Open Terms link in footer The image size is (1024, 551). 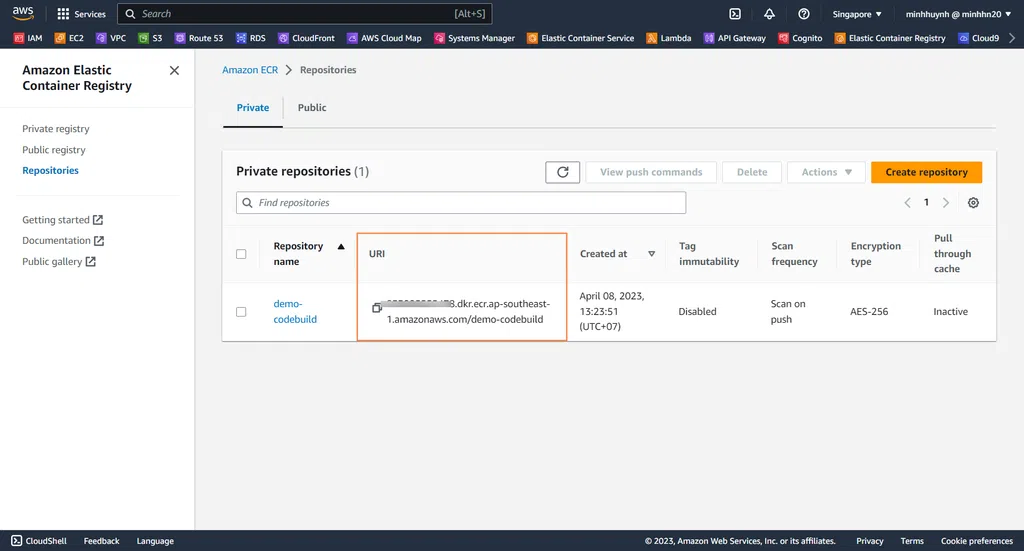(x=912, y=541)
